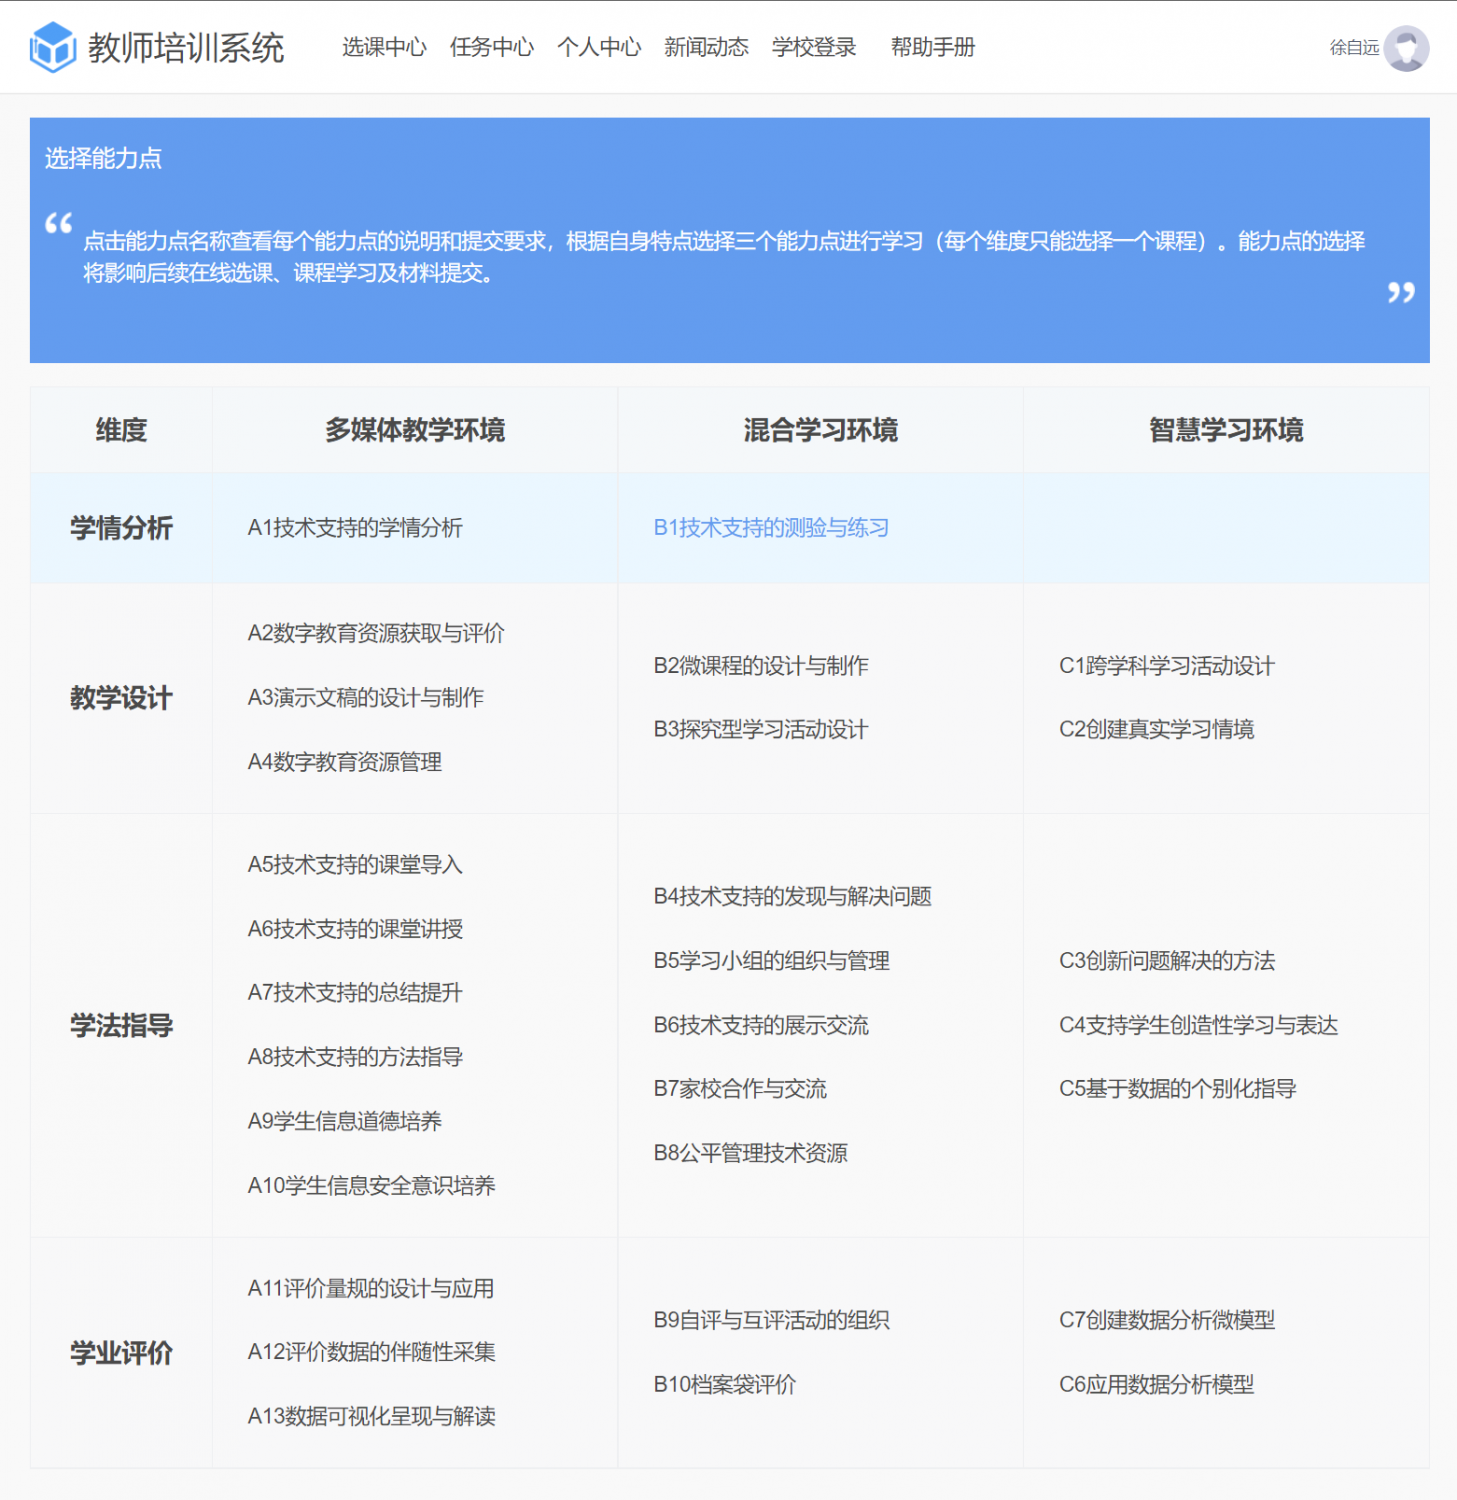The height and width of the screenshot is (1500, 1457).
Task: Click the 教学设计 row label
Action: point(121,698)
